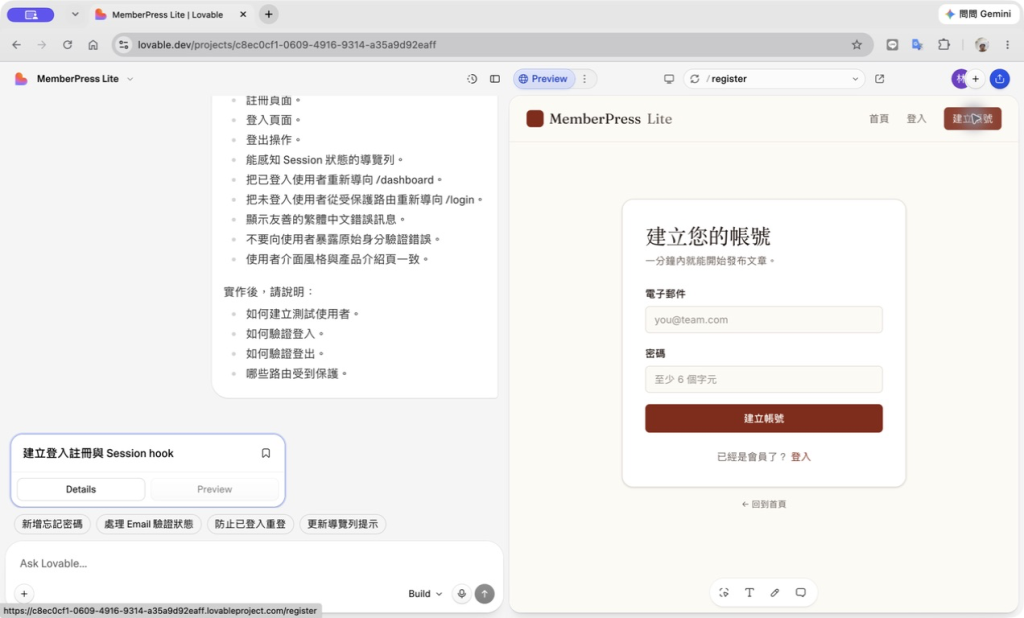This screenshot has width=1024, height=618.
Task: Select the MemberPress Lite browser tab
Action: 167,14
